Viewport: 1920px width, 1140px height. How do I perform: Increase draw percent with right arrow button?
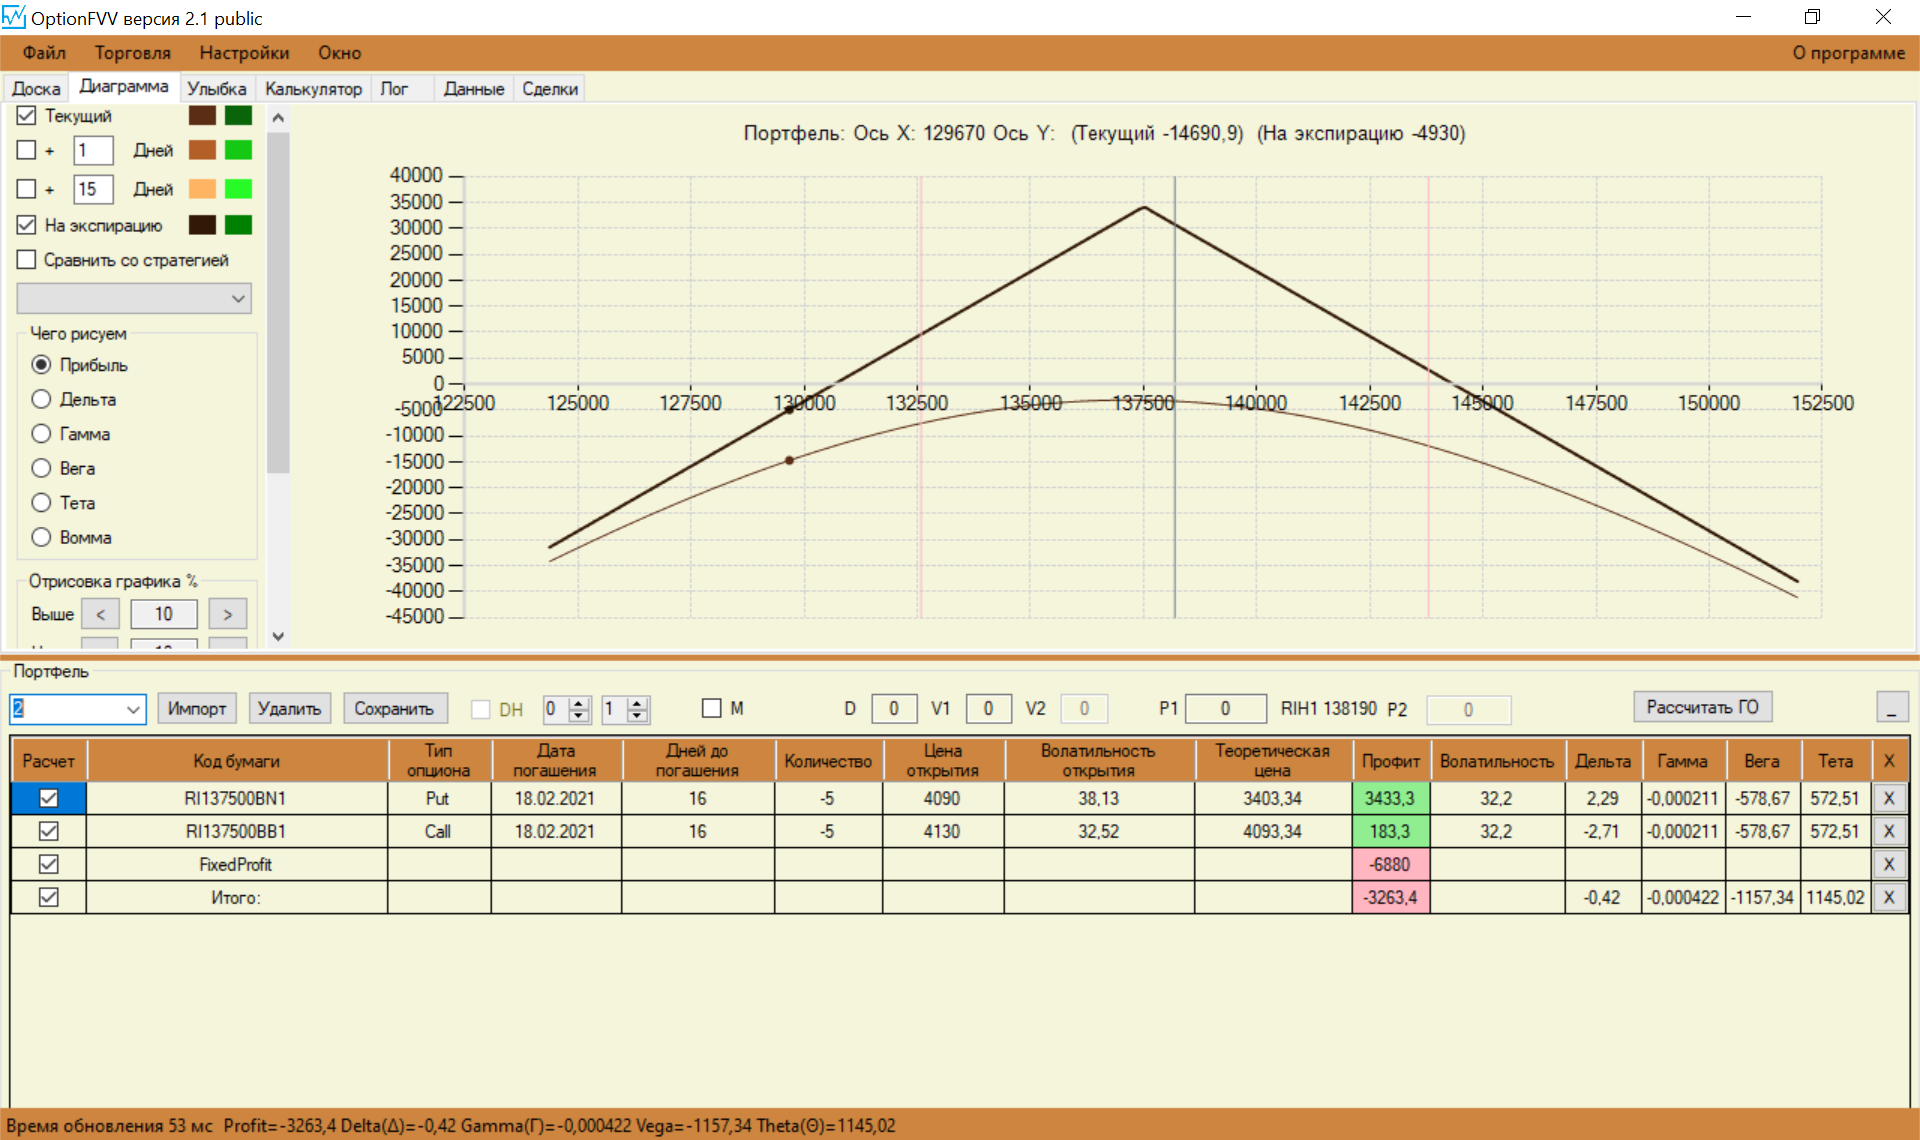[228, 614]
